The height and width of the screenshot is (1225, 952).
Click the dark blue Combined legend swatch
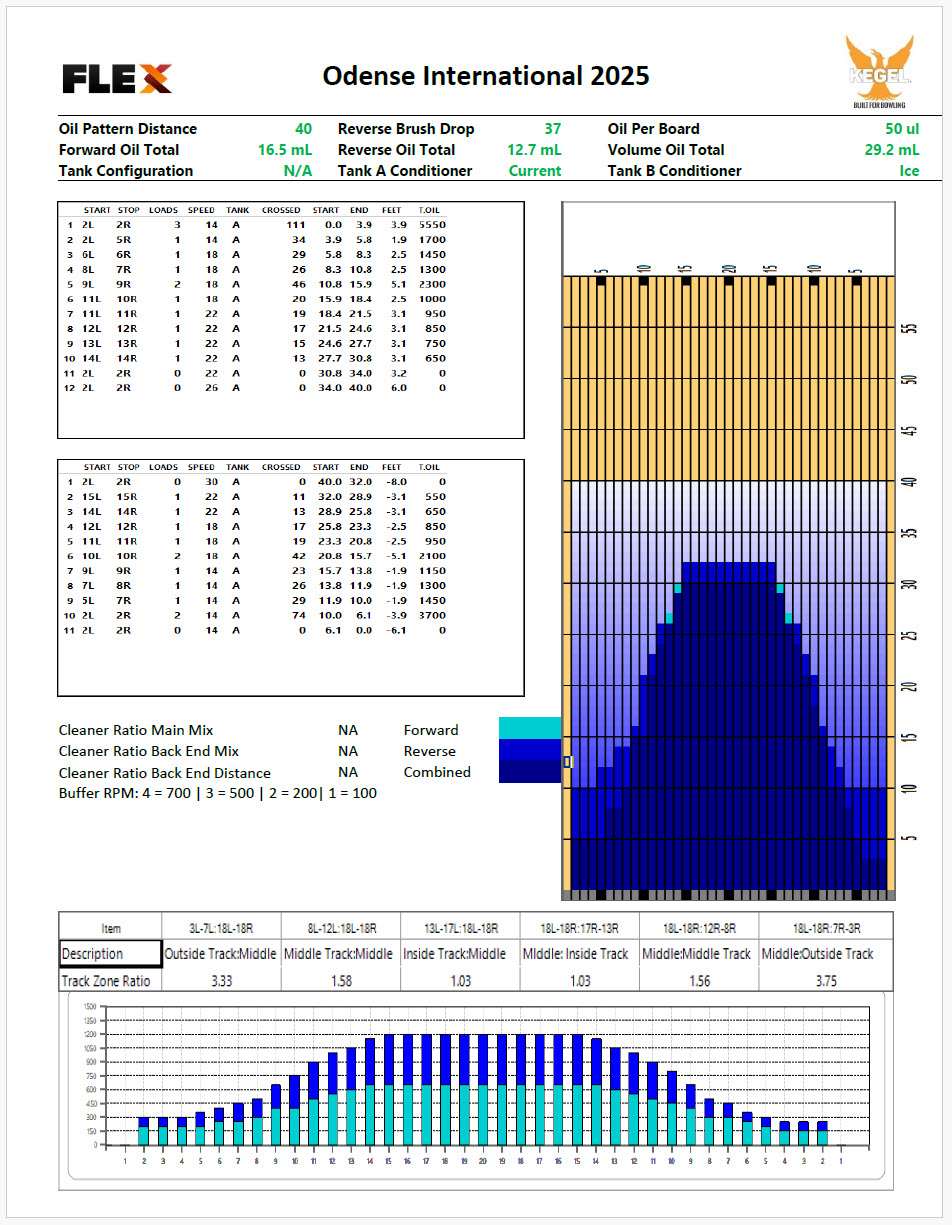point(529,771)
